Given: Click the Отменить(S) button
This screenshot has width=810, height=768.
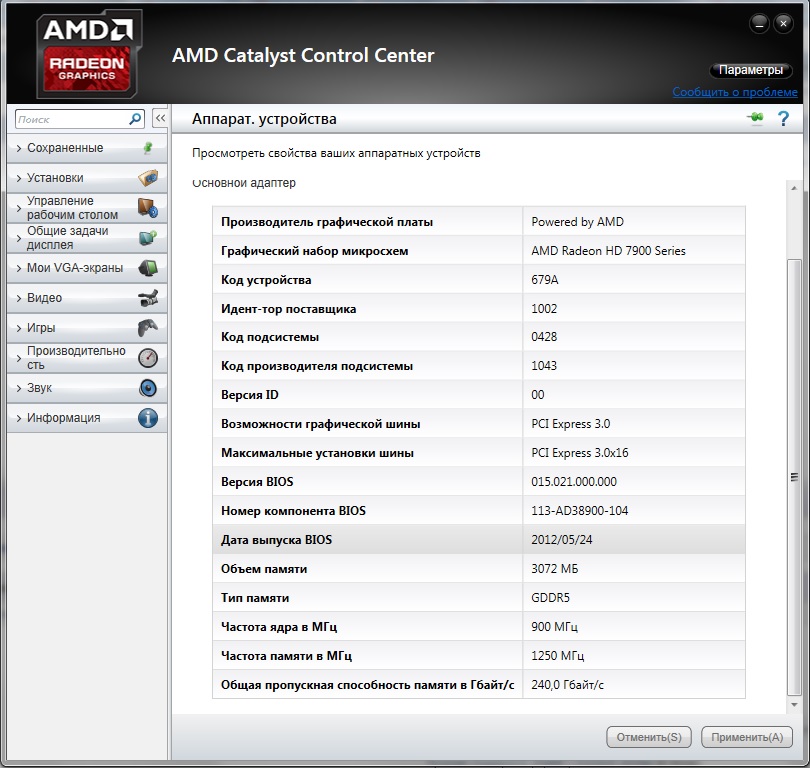Looking at the screenshot, I should click(649, 737).
